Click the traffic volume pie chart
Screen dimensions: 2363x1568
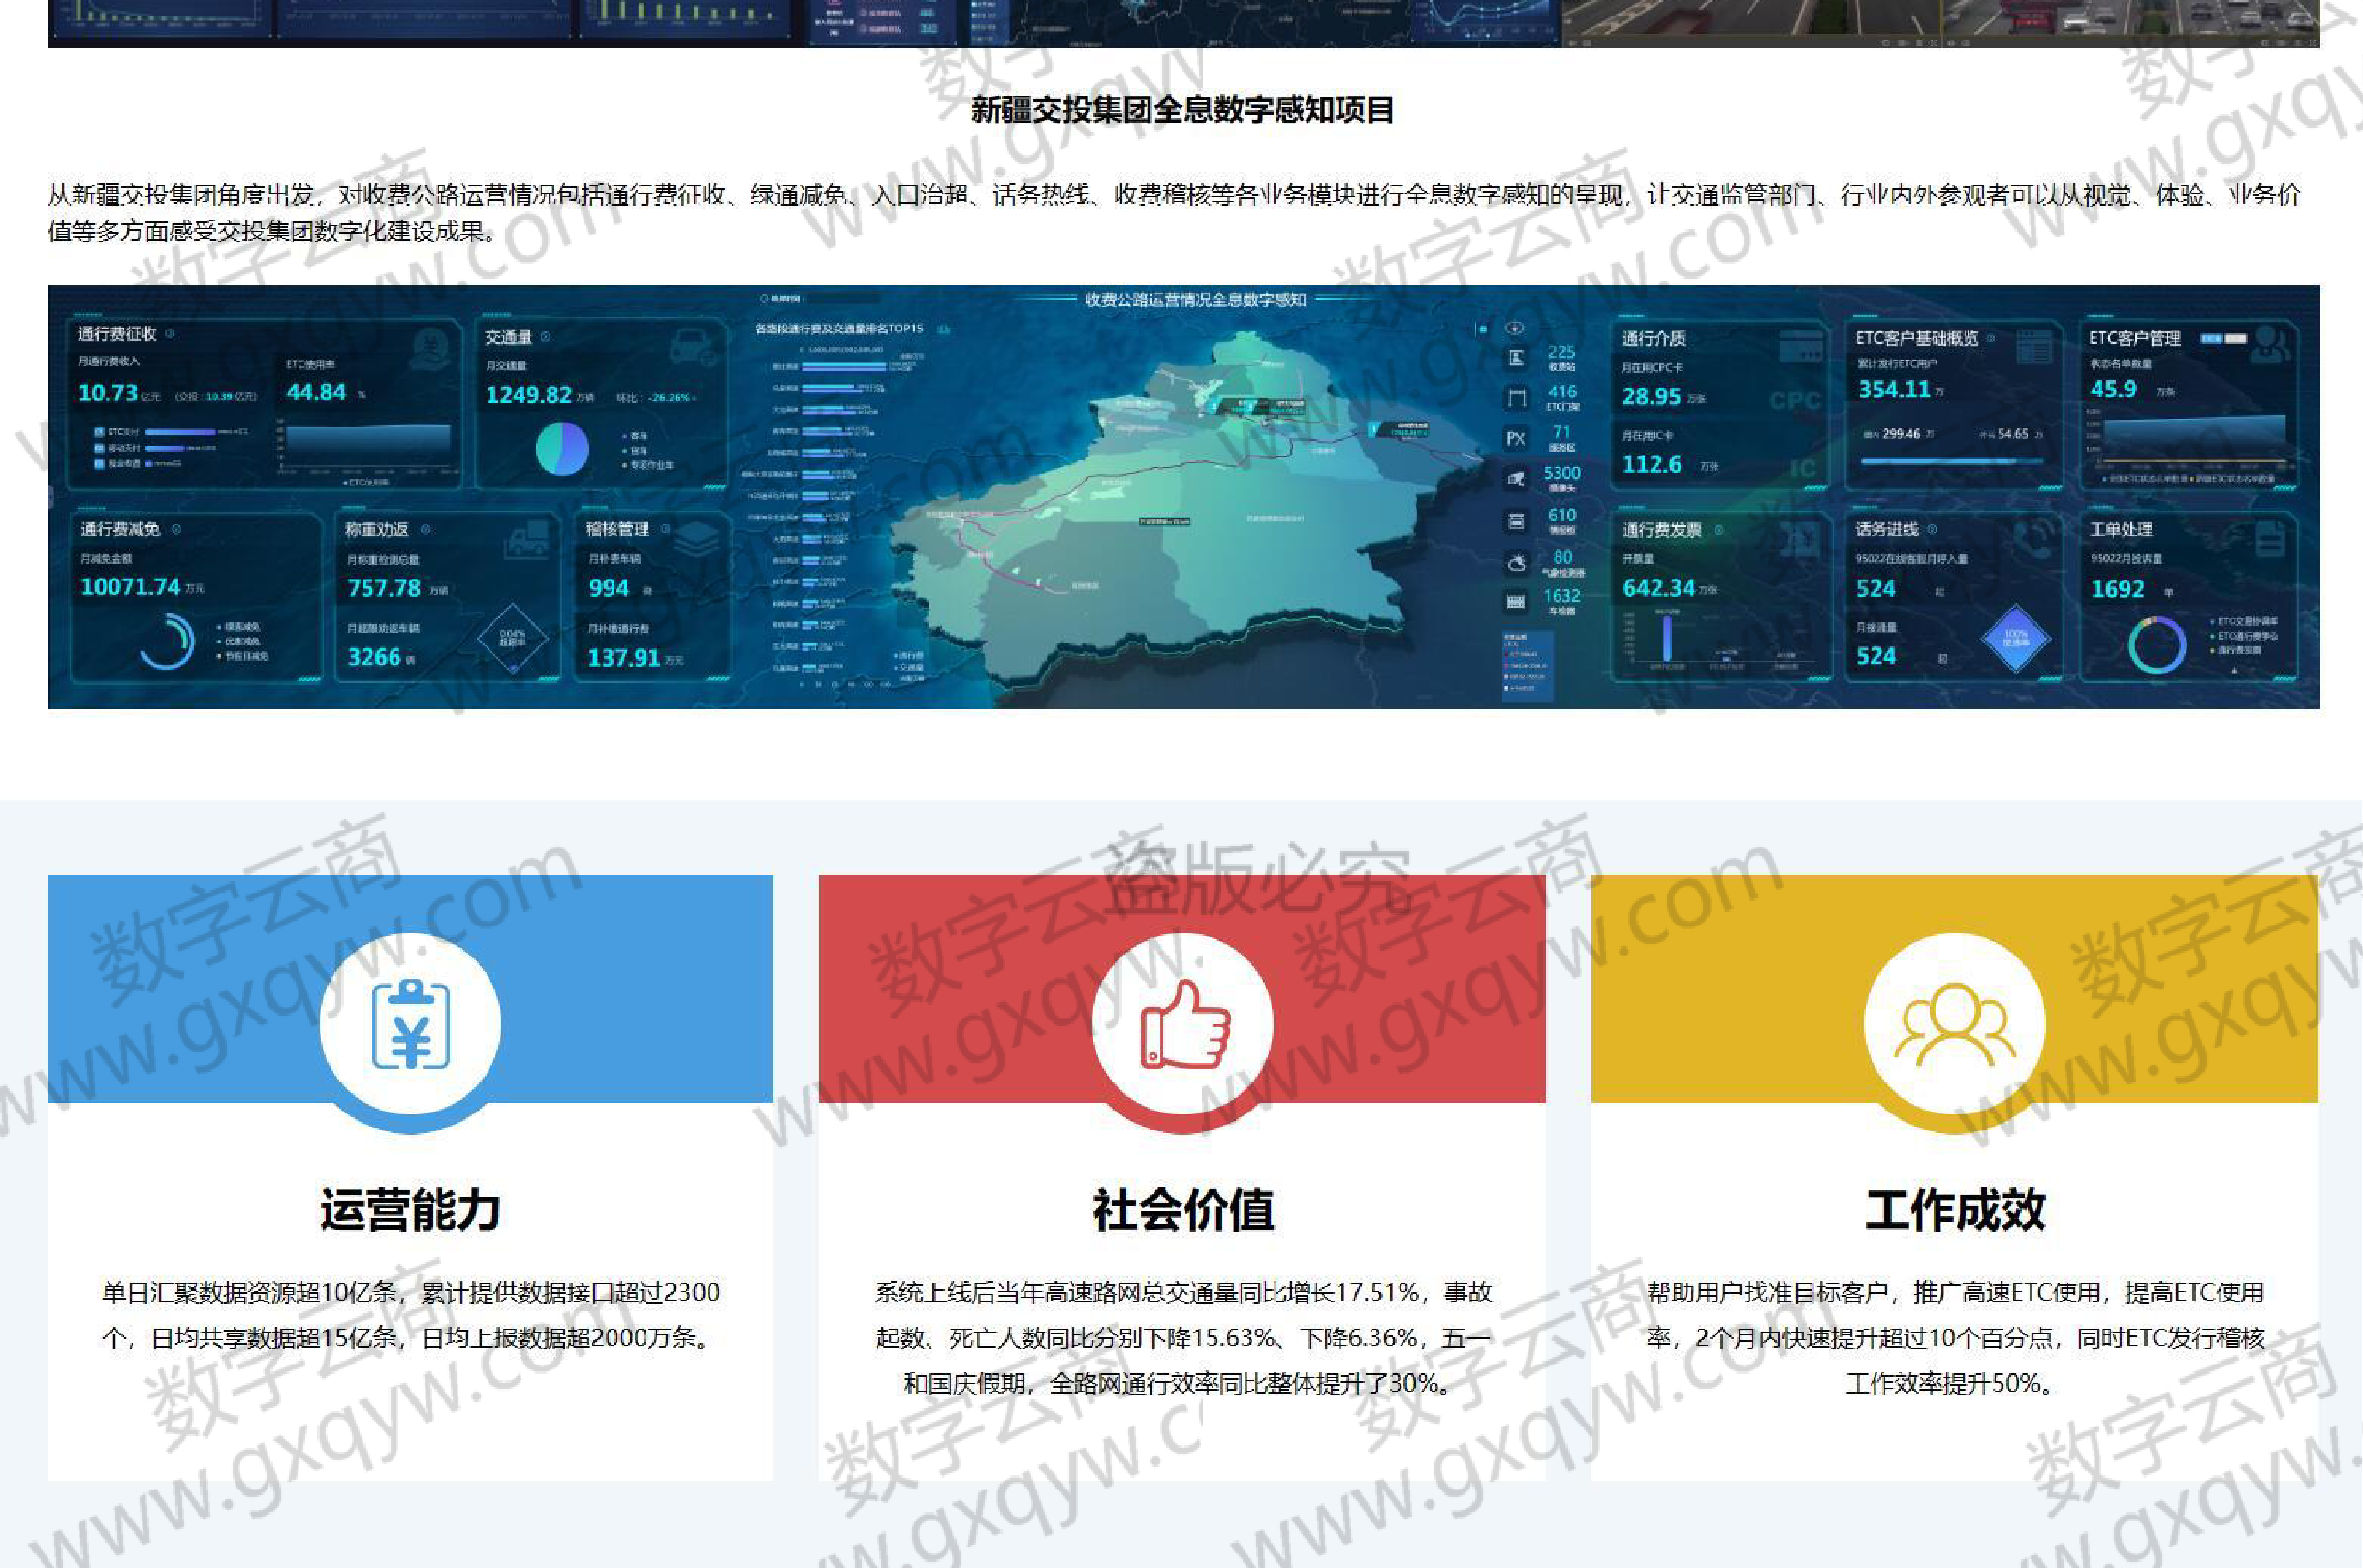pos(562,449)
